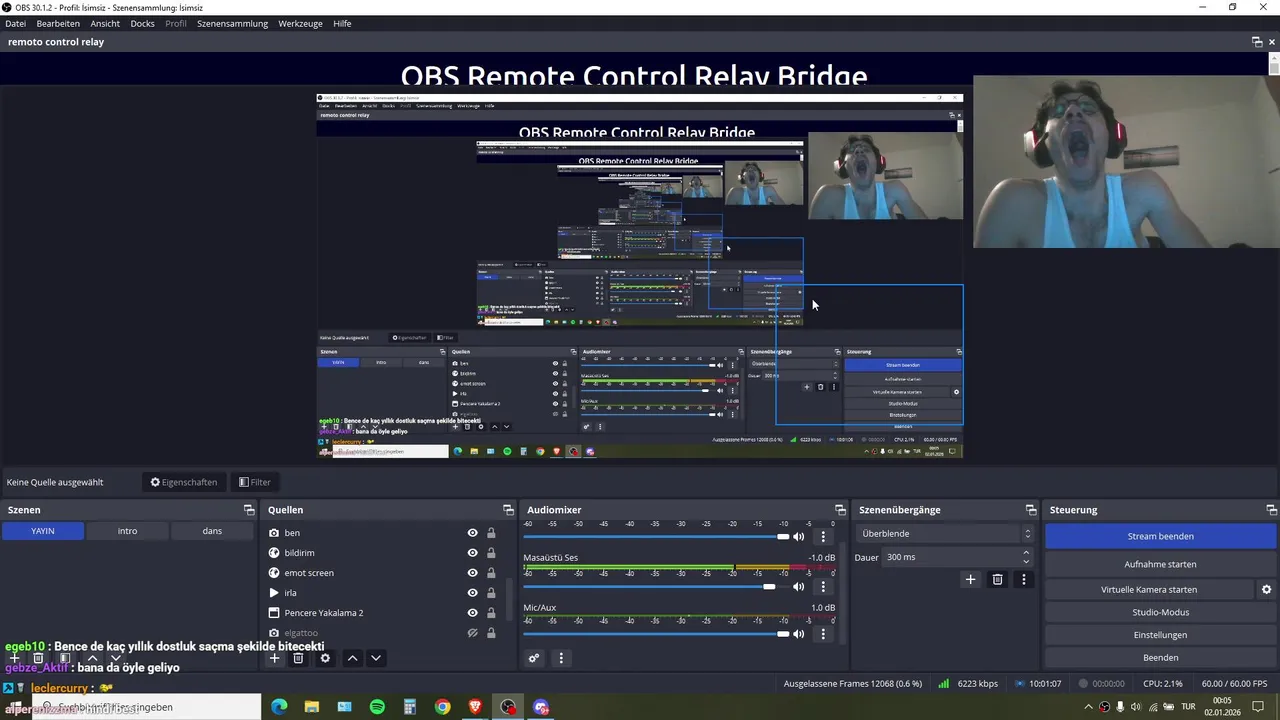This screenshot has height=720, width=1280.
Task: Remove selected source with trash icon in Quellen
Action: coord(298,658)
